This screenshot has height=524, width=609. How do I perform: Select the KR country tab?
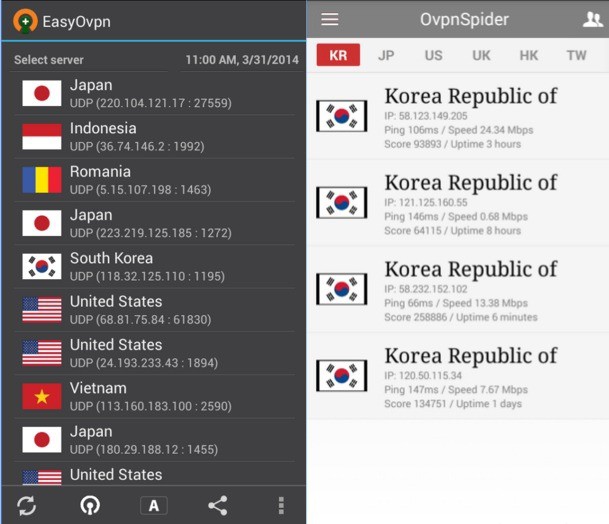pyautogui.click(x=338, y=55)
